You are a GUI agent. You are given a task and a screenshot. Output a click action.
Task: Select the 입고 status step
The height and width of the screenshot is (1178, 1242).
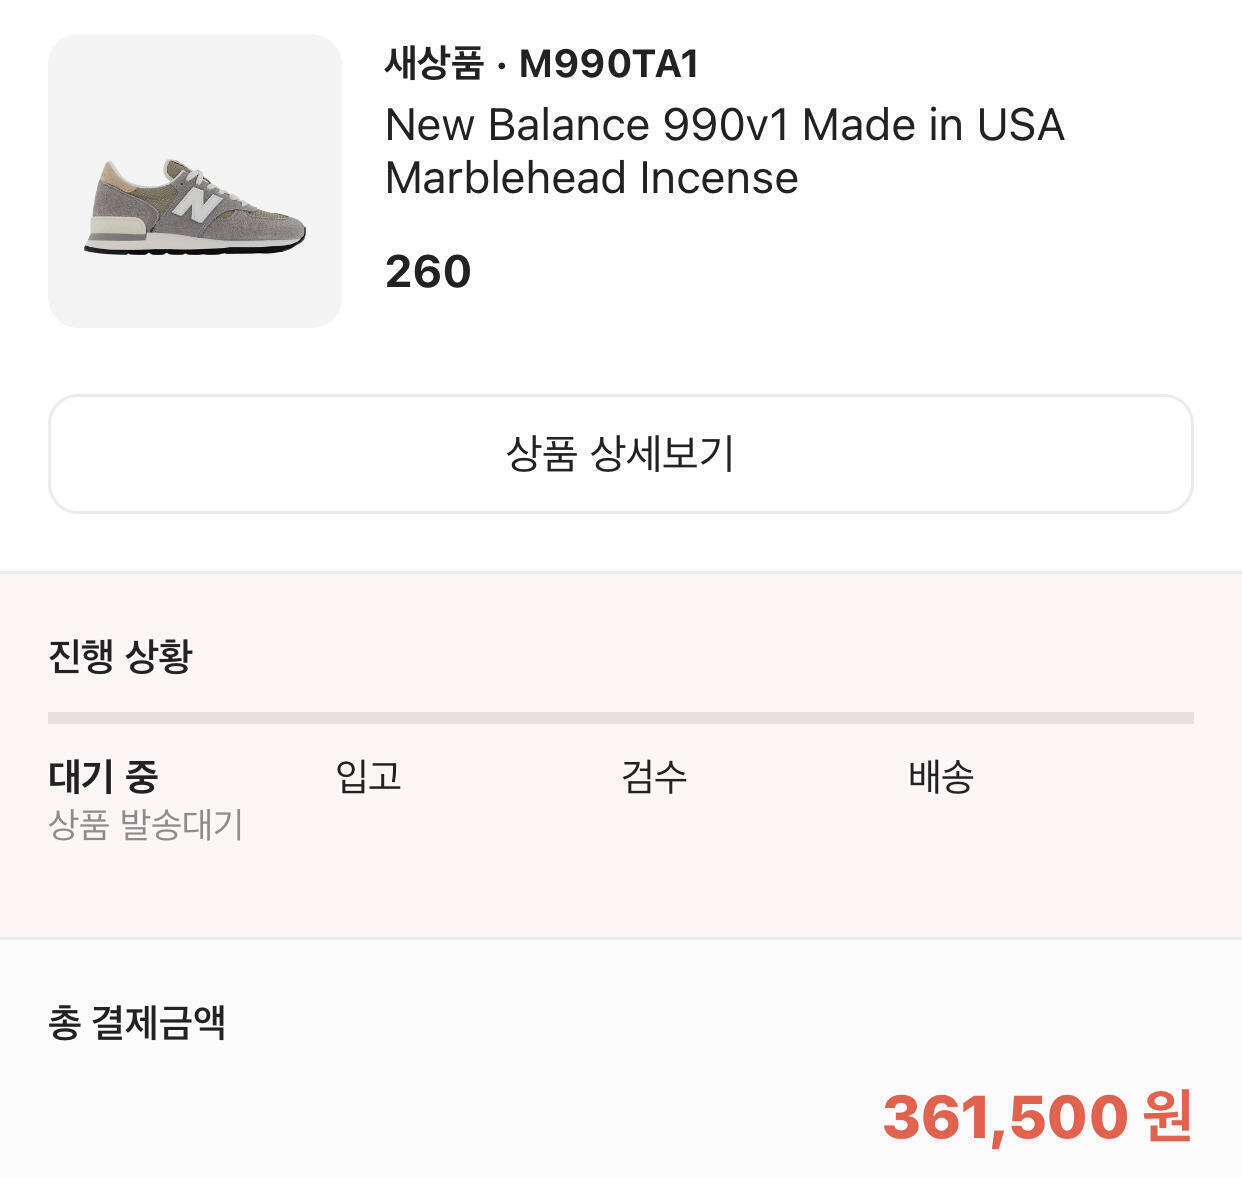pyautogui.click(x=368, y=776)
